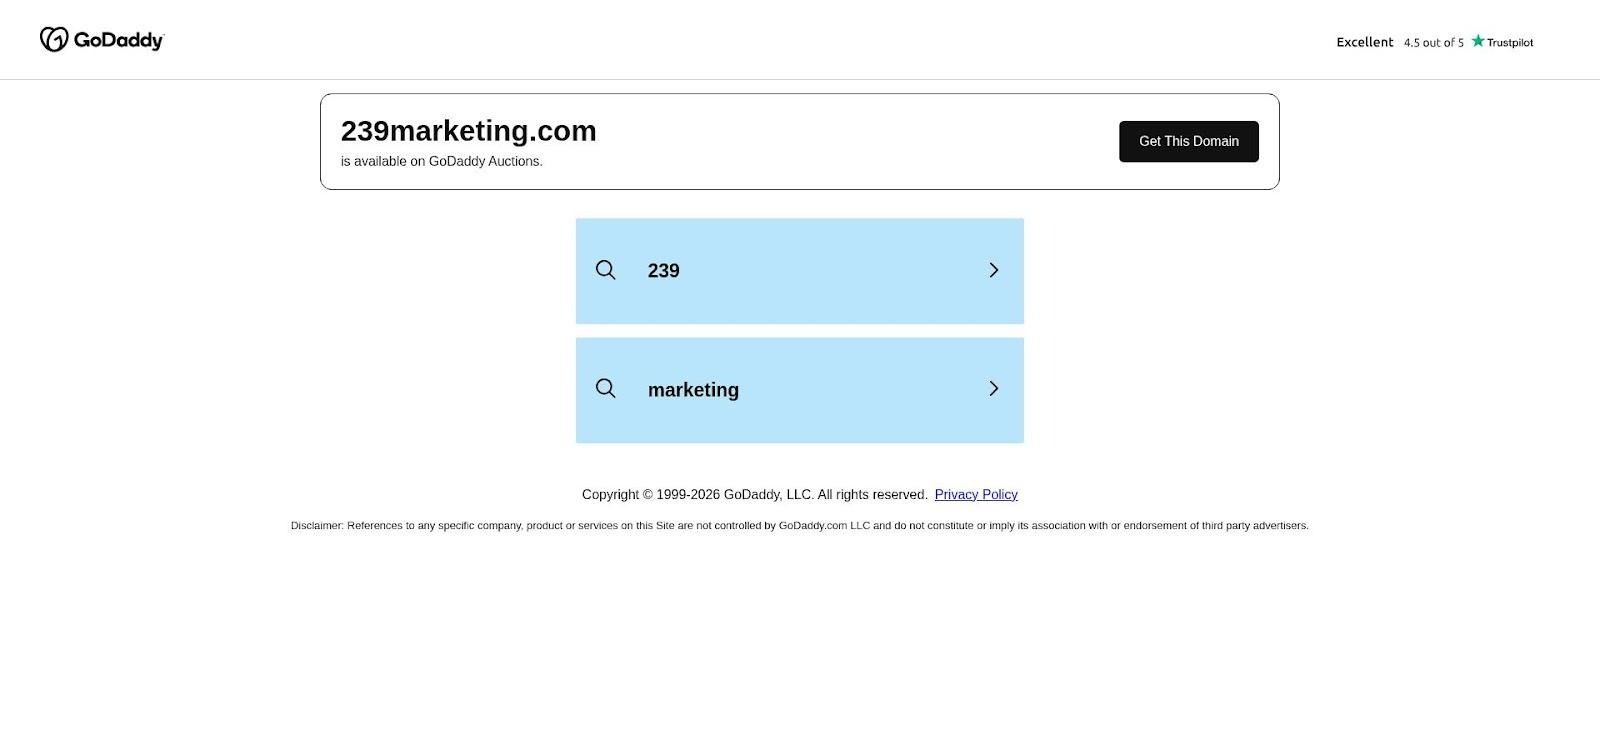Click the GoDaddy wordmark in header
This screenshot has height=750, width=1600.
[119, 40]
